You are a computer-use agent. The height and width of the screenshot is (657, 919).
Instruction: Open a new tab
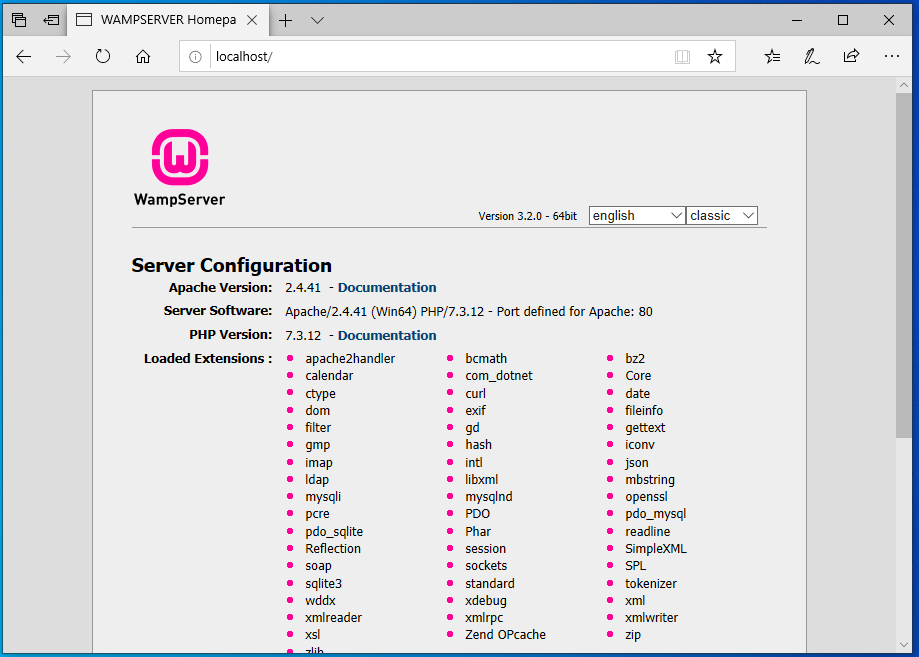pyautogui.click(x=286, y=20)
